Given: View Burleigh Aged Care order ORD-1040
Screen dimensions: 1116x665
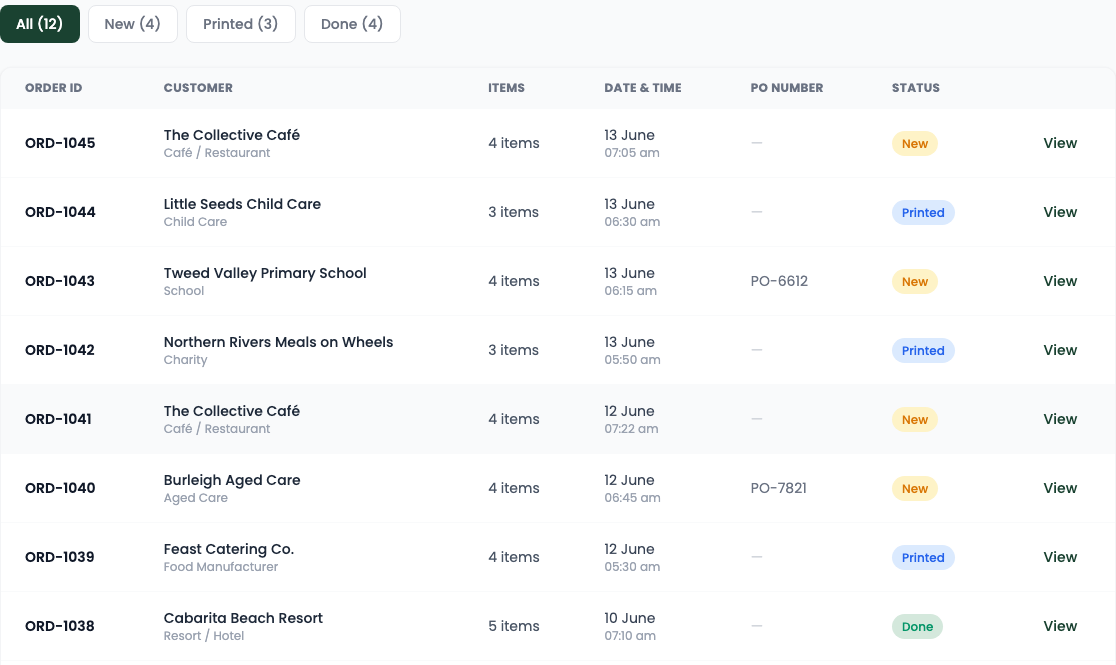Looking at the screenshot, I should click(1060, 488).
